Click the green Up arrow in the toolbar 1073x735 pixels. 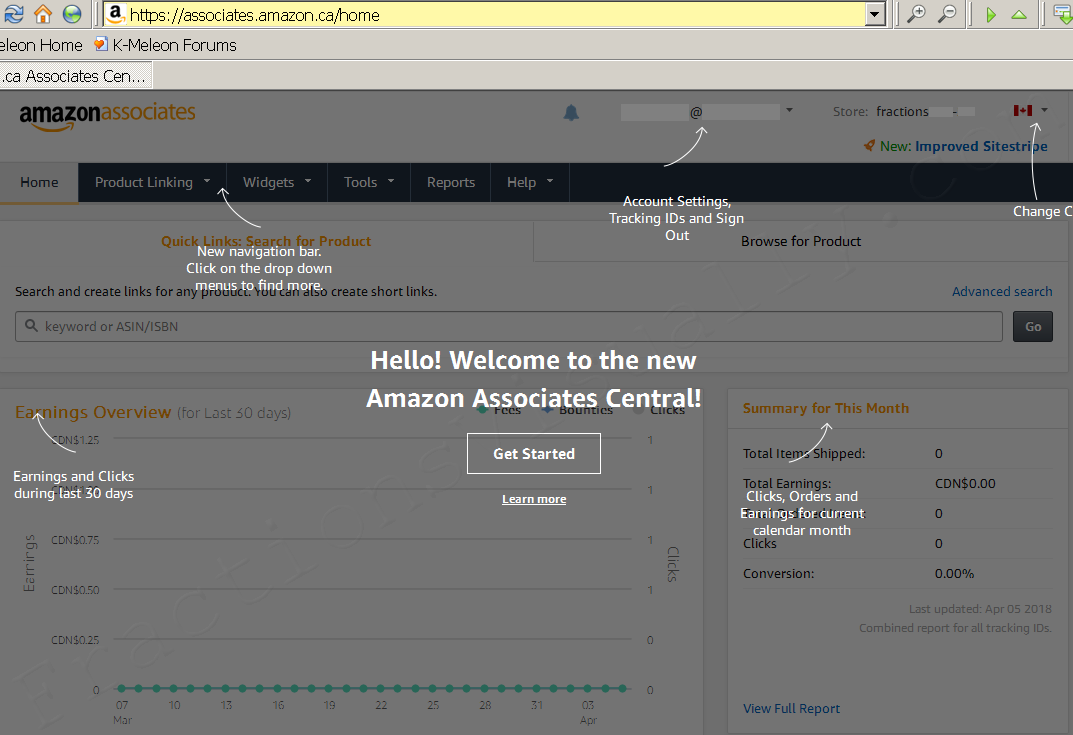tap(1019, 14)
